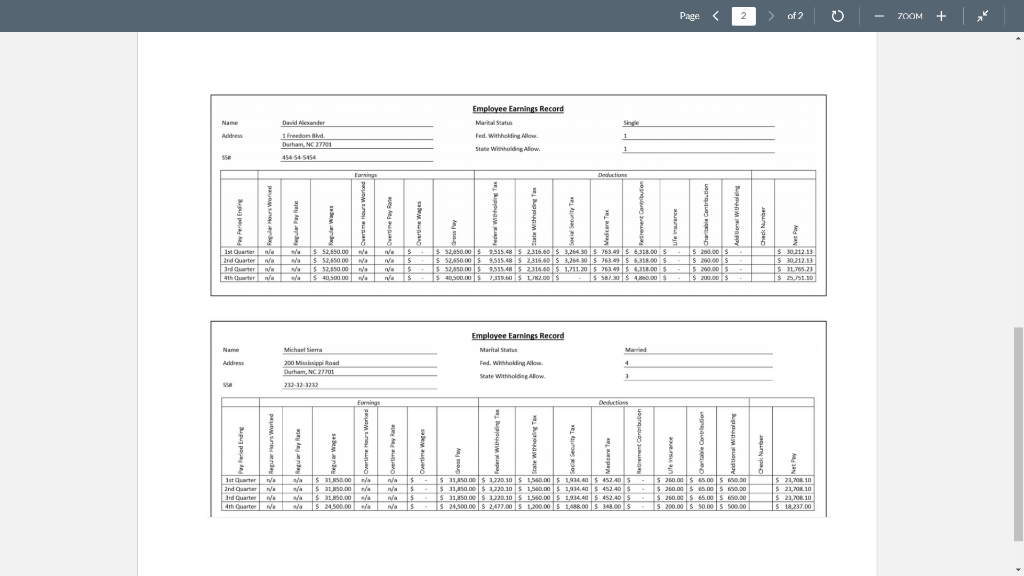
Task: Click the name David Alexander
Action: (x=305, y=122)
